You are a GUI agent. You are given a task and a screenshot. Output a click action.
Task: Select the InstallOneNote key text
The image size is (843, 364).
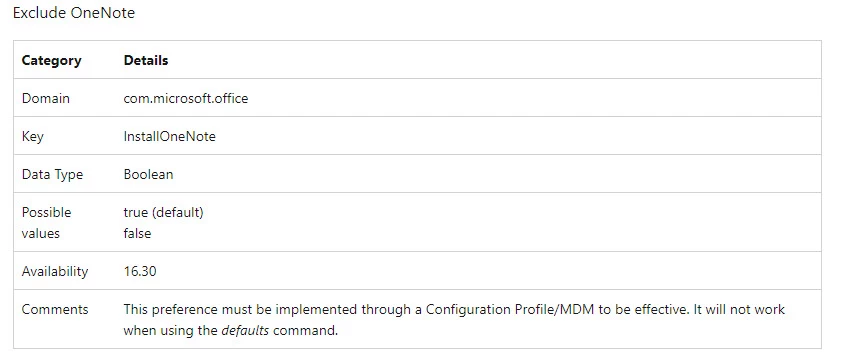tap(169, 137)
